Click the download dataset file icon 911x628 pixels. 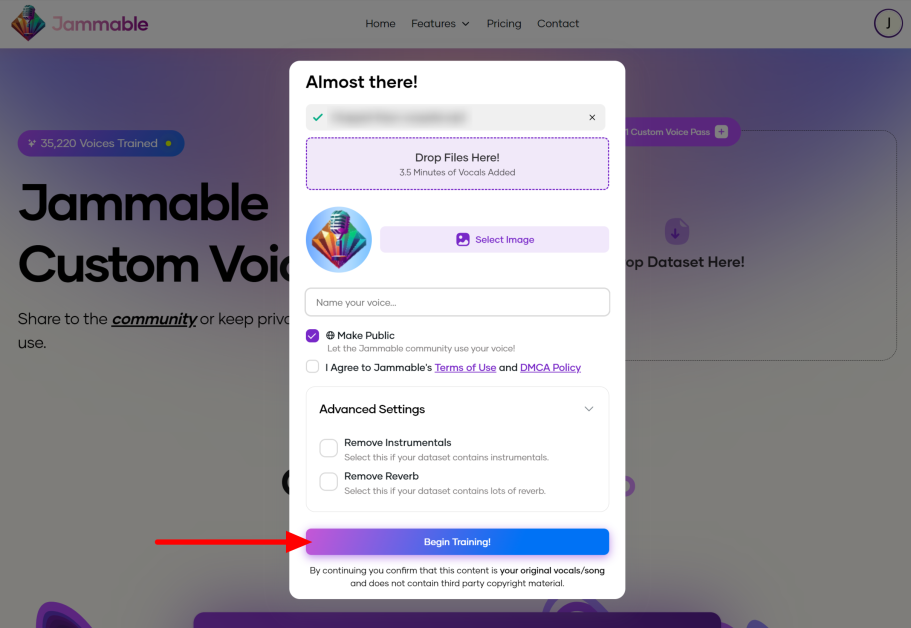point(676,232)
